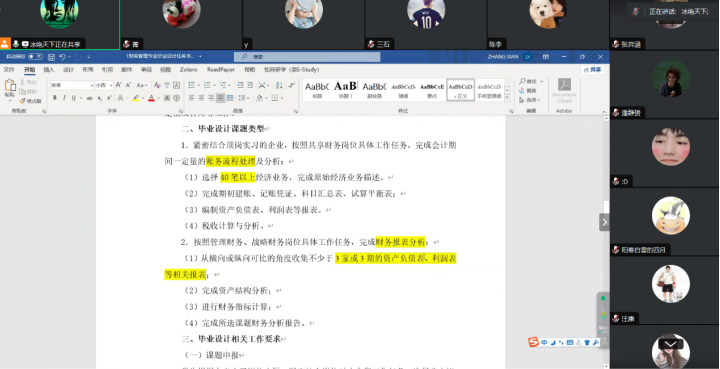Viewport: 720px width, 369px height.
Task: Open the line spacing dropdown
Action: pos(244,98)
